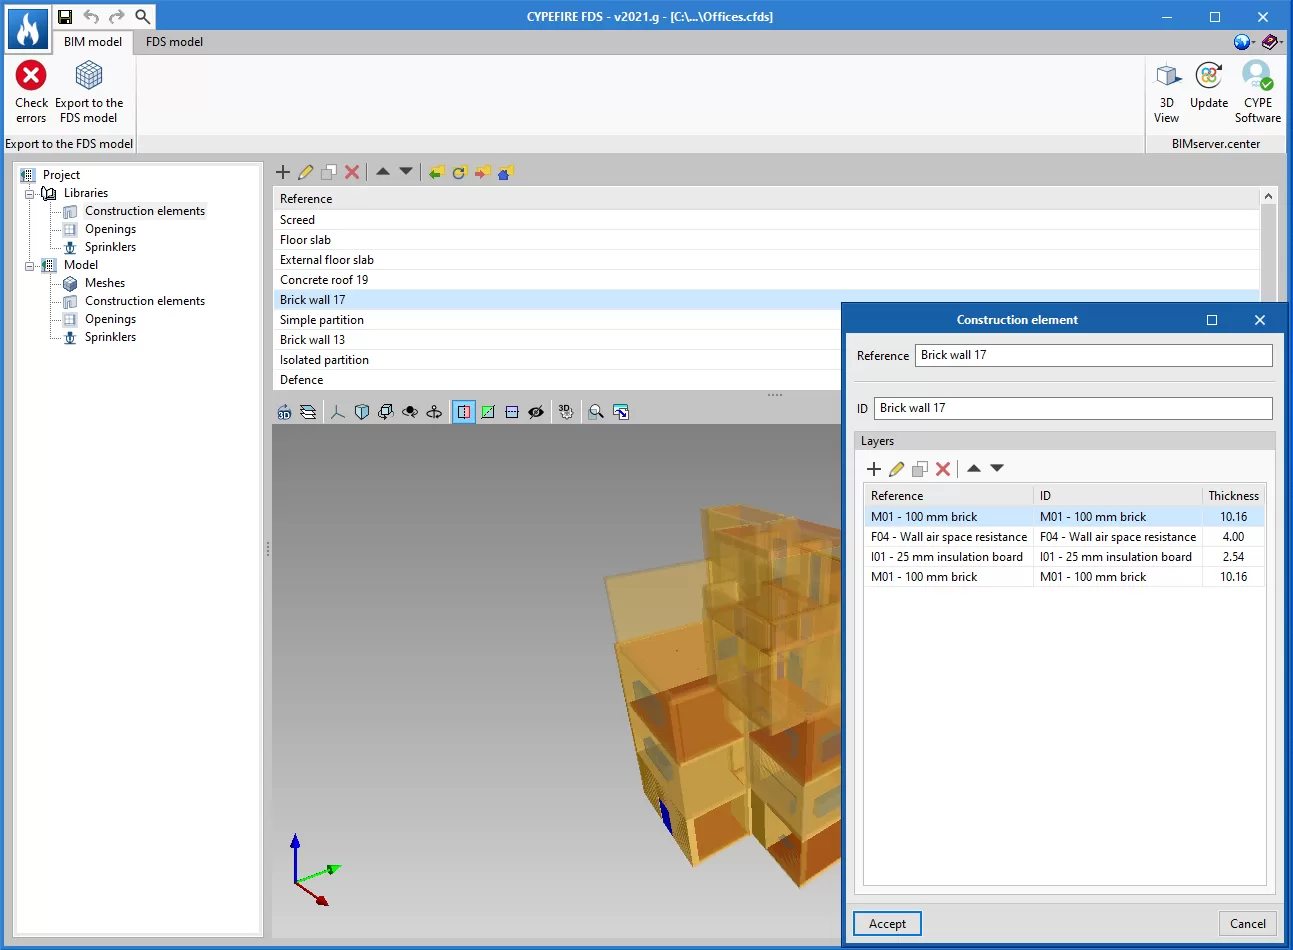The width and height of the screenshot is (1293, 950).
Task: Select I01 - 25 mm insulation board layer row
Action: click(x=1064, y=557)
